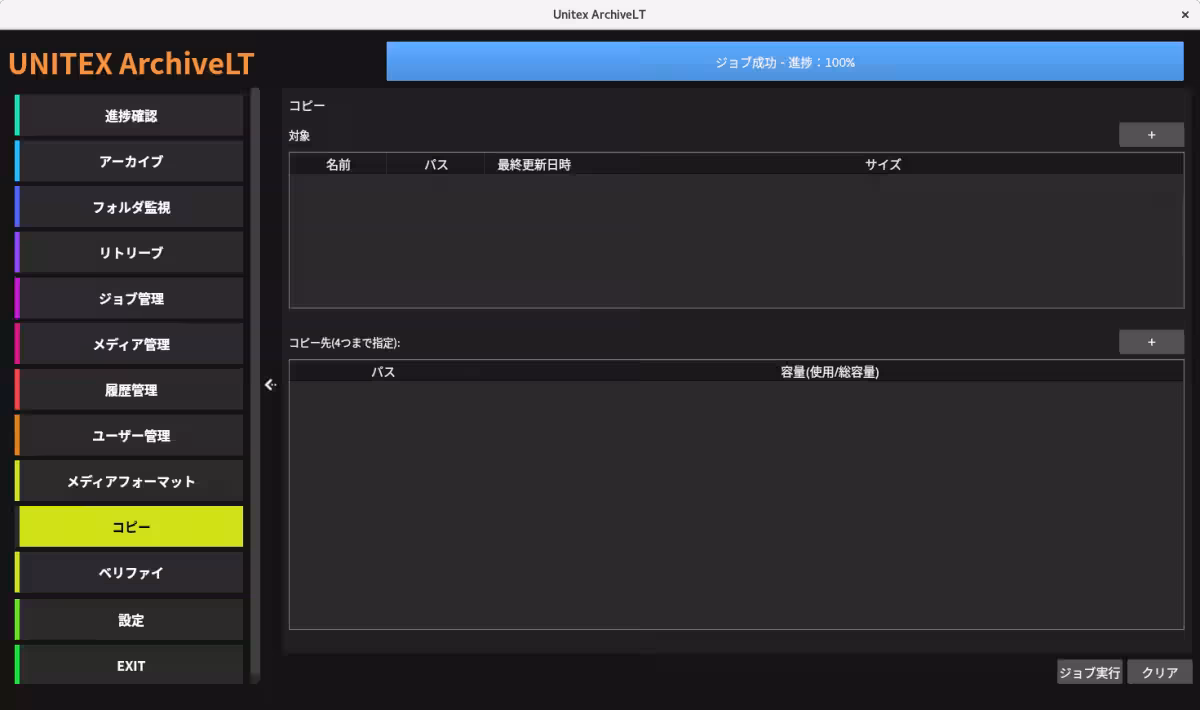Collapse the sidebar with the left arrow
This screenshot has height=710, width=1200.
(x=268, y=384)
